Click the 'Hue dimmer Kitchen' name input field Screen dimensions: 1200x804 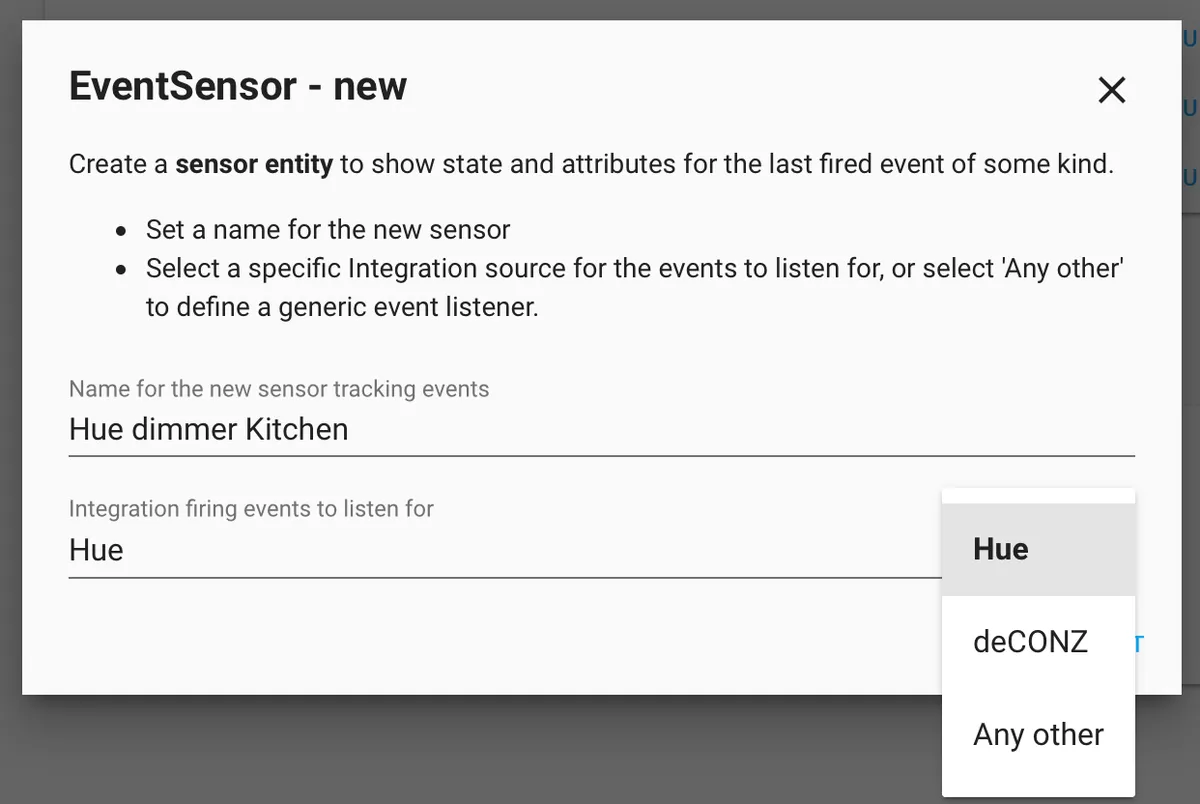601,430
